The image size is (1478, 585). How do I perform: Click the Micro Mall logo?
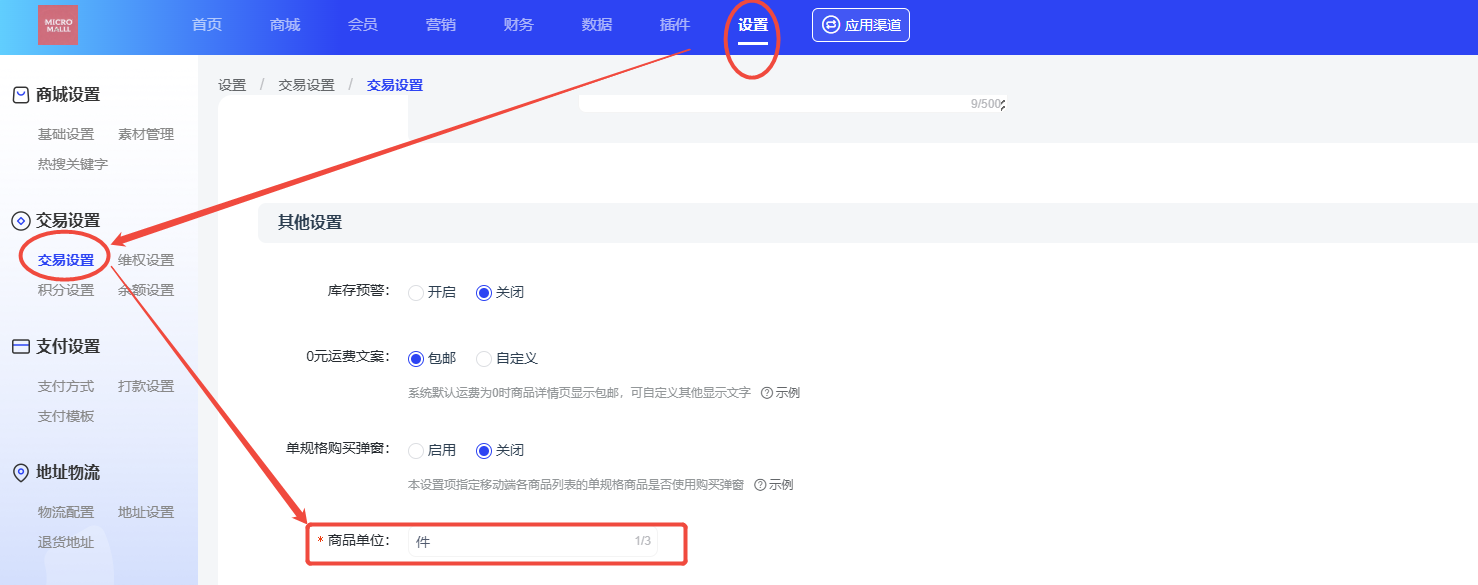click(x=57, y=25)
